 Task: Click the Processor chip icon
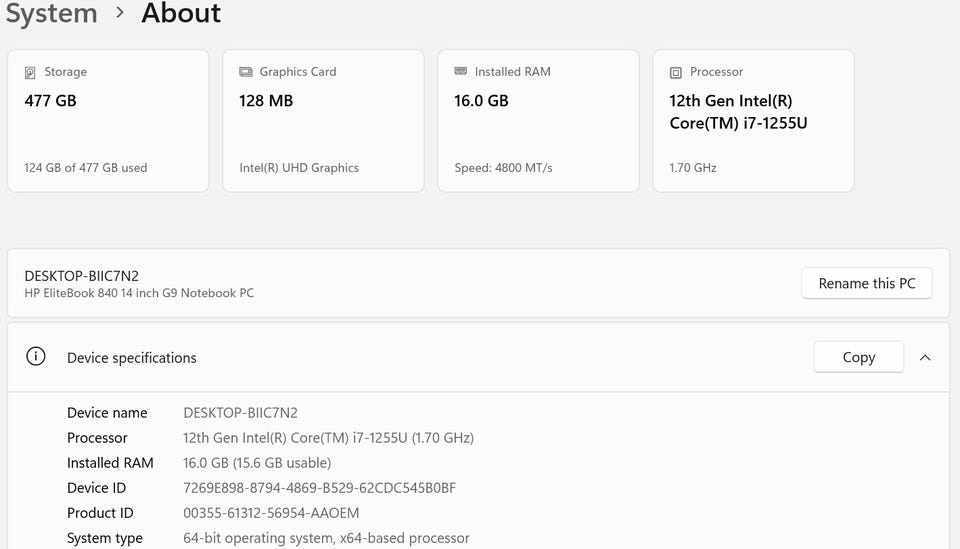tap(676, 72)
